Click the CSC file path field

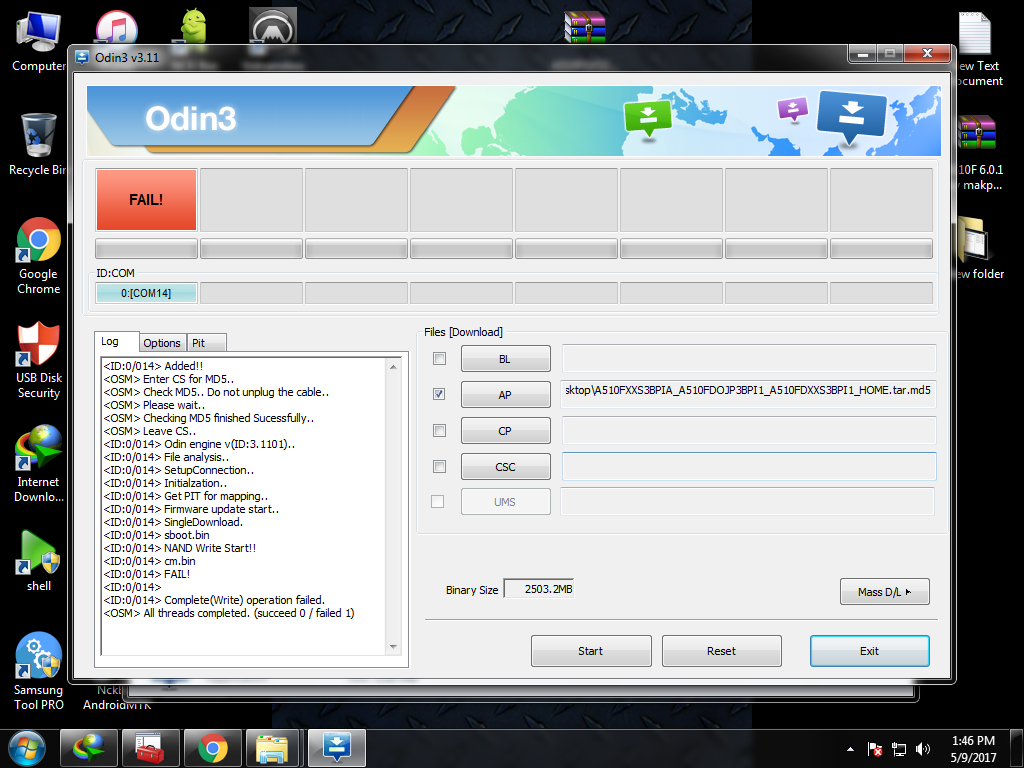pos(748,466)
